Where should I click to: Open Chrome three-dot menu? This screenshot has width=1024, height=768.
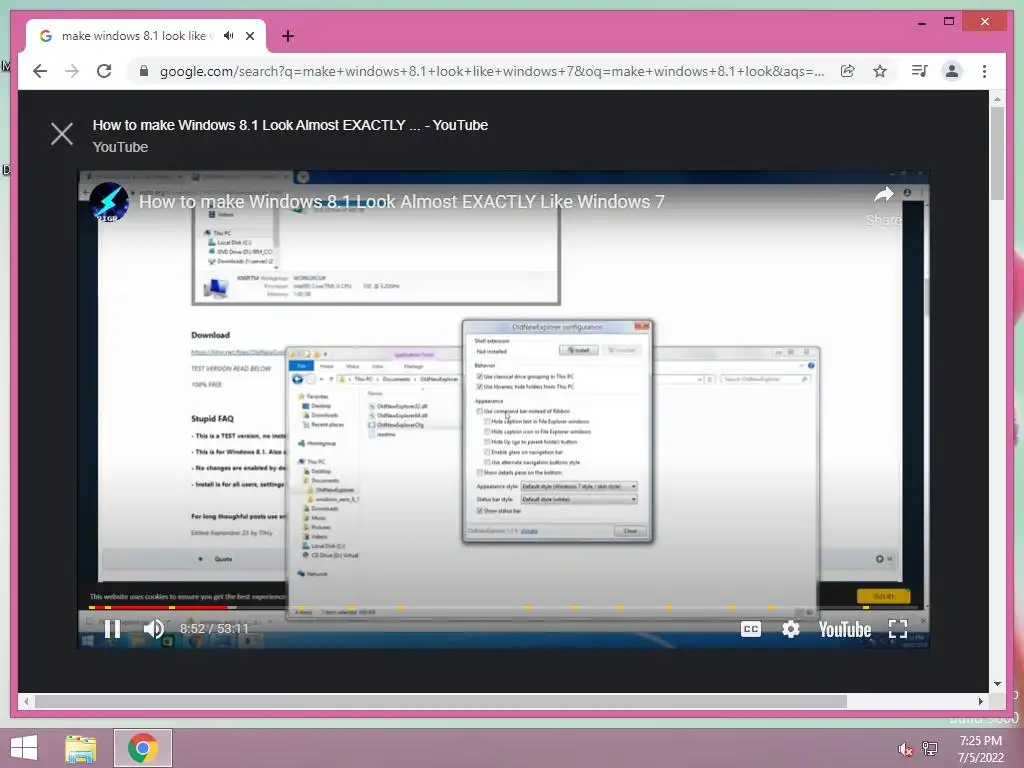984,71
